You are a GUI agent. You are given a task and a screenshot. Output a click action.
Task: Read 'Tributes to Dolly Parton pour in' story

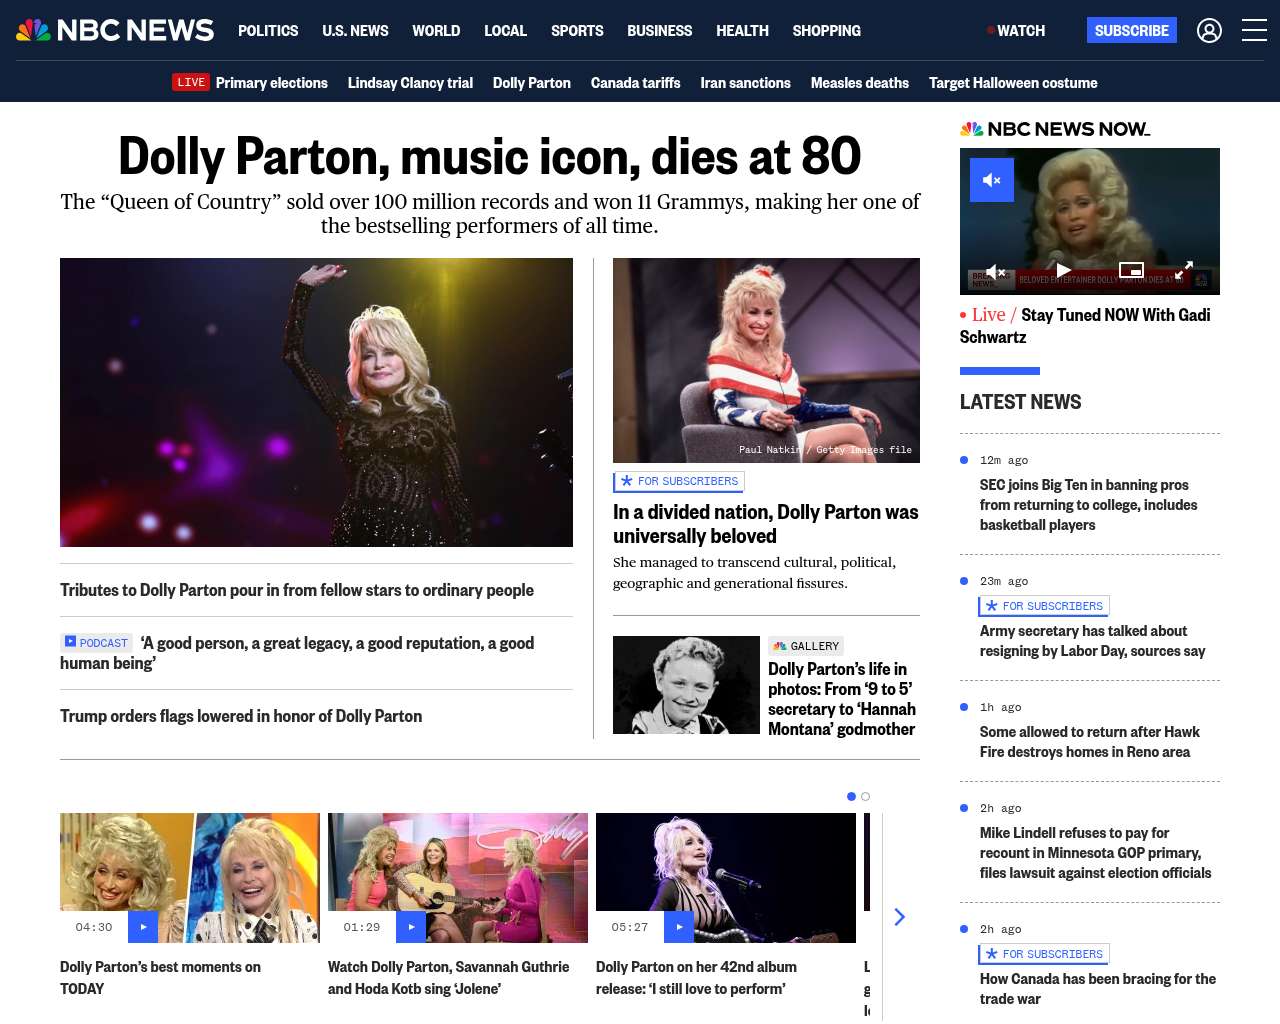[x=297, y=590]
